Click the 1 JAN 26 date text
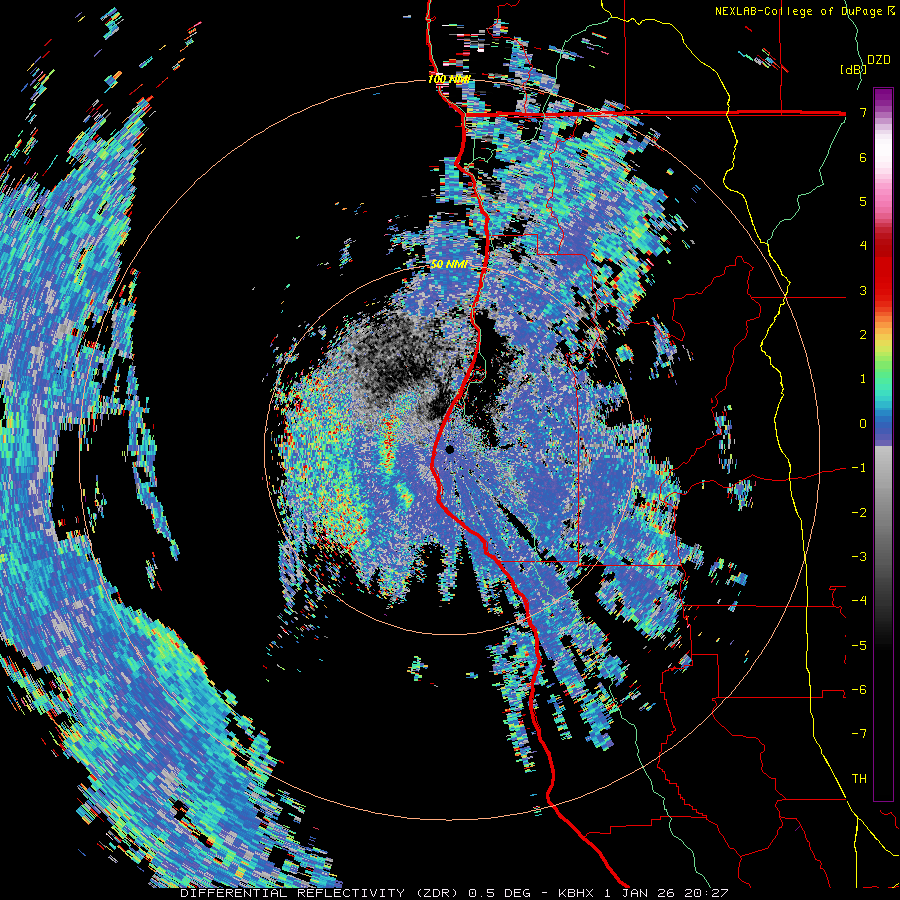The width and height of the screenshot is (900, 900). 639,893
